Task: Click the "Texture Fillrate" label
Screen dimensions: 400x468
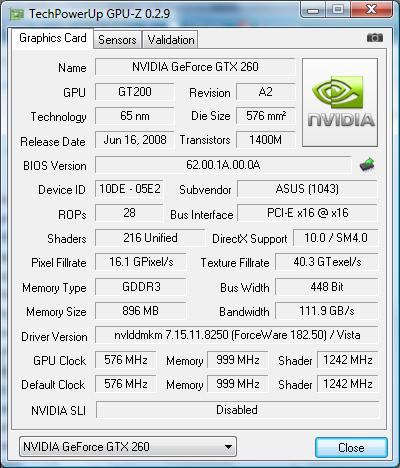Action: (235, 263)
